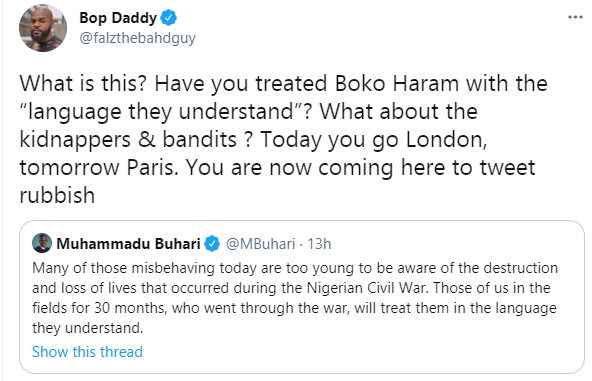Click the words "Boko Haram" in the tweet
The image size is (592, 381).
tap(397, 83)
